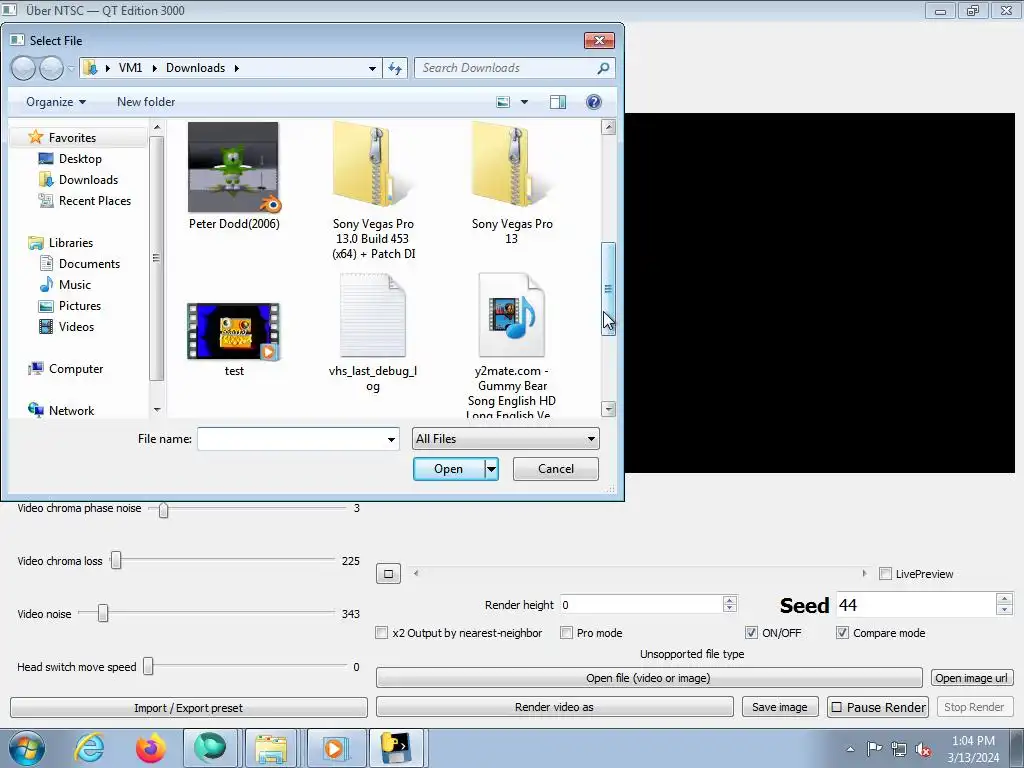The height and width of the screenshot is (768, 1024).
Task: Click New folder in the toolbar
Action: pos(146,102)
